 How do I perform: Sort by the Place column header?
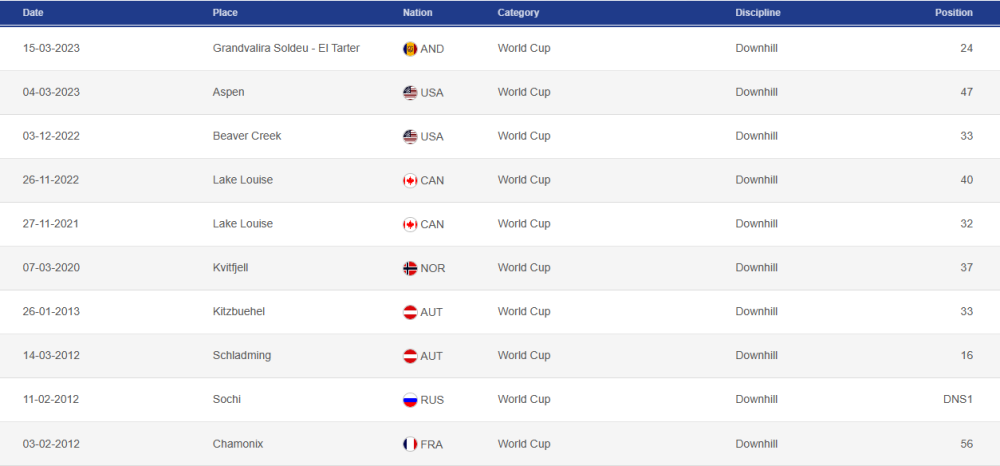[225, 13]
